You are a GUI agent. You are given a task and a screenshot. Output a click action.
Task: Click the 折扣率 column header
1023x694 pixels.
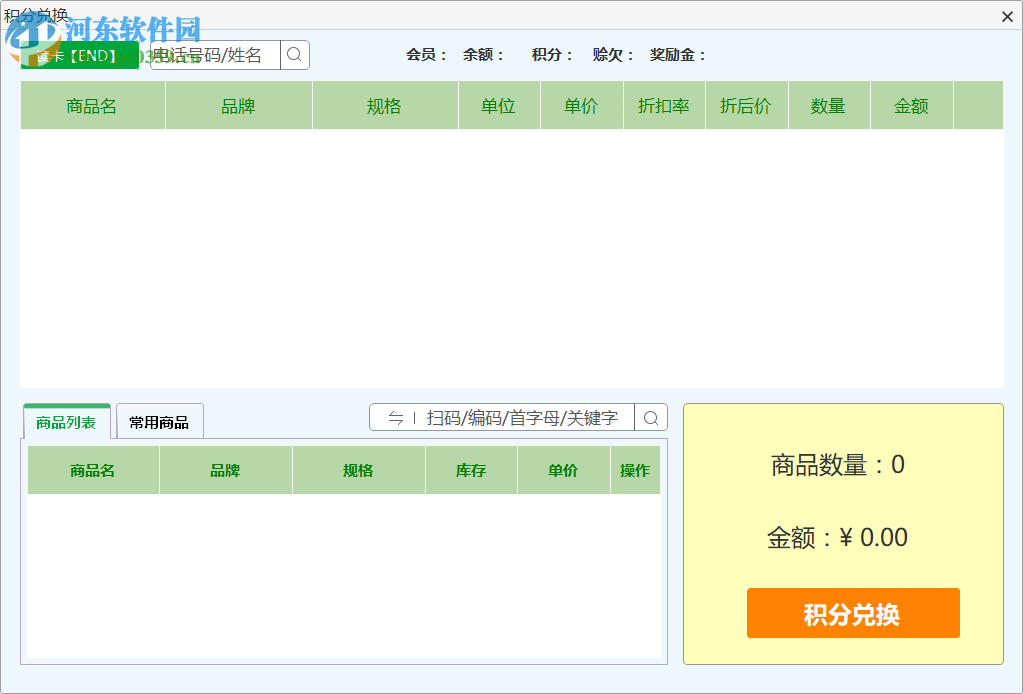click(x=664, y=106)
